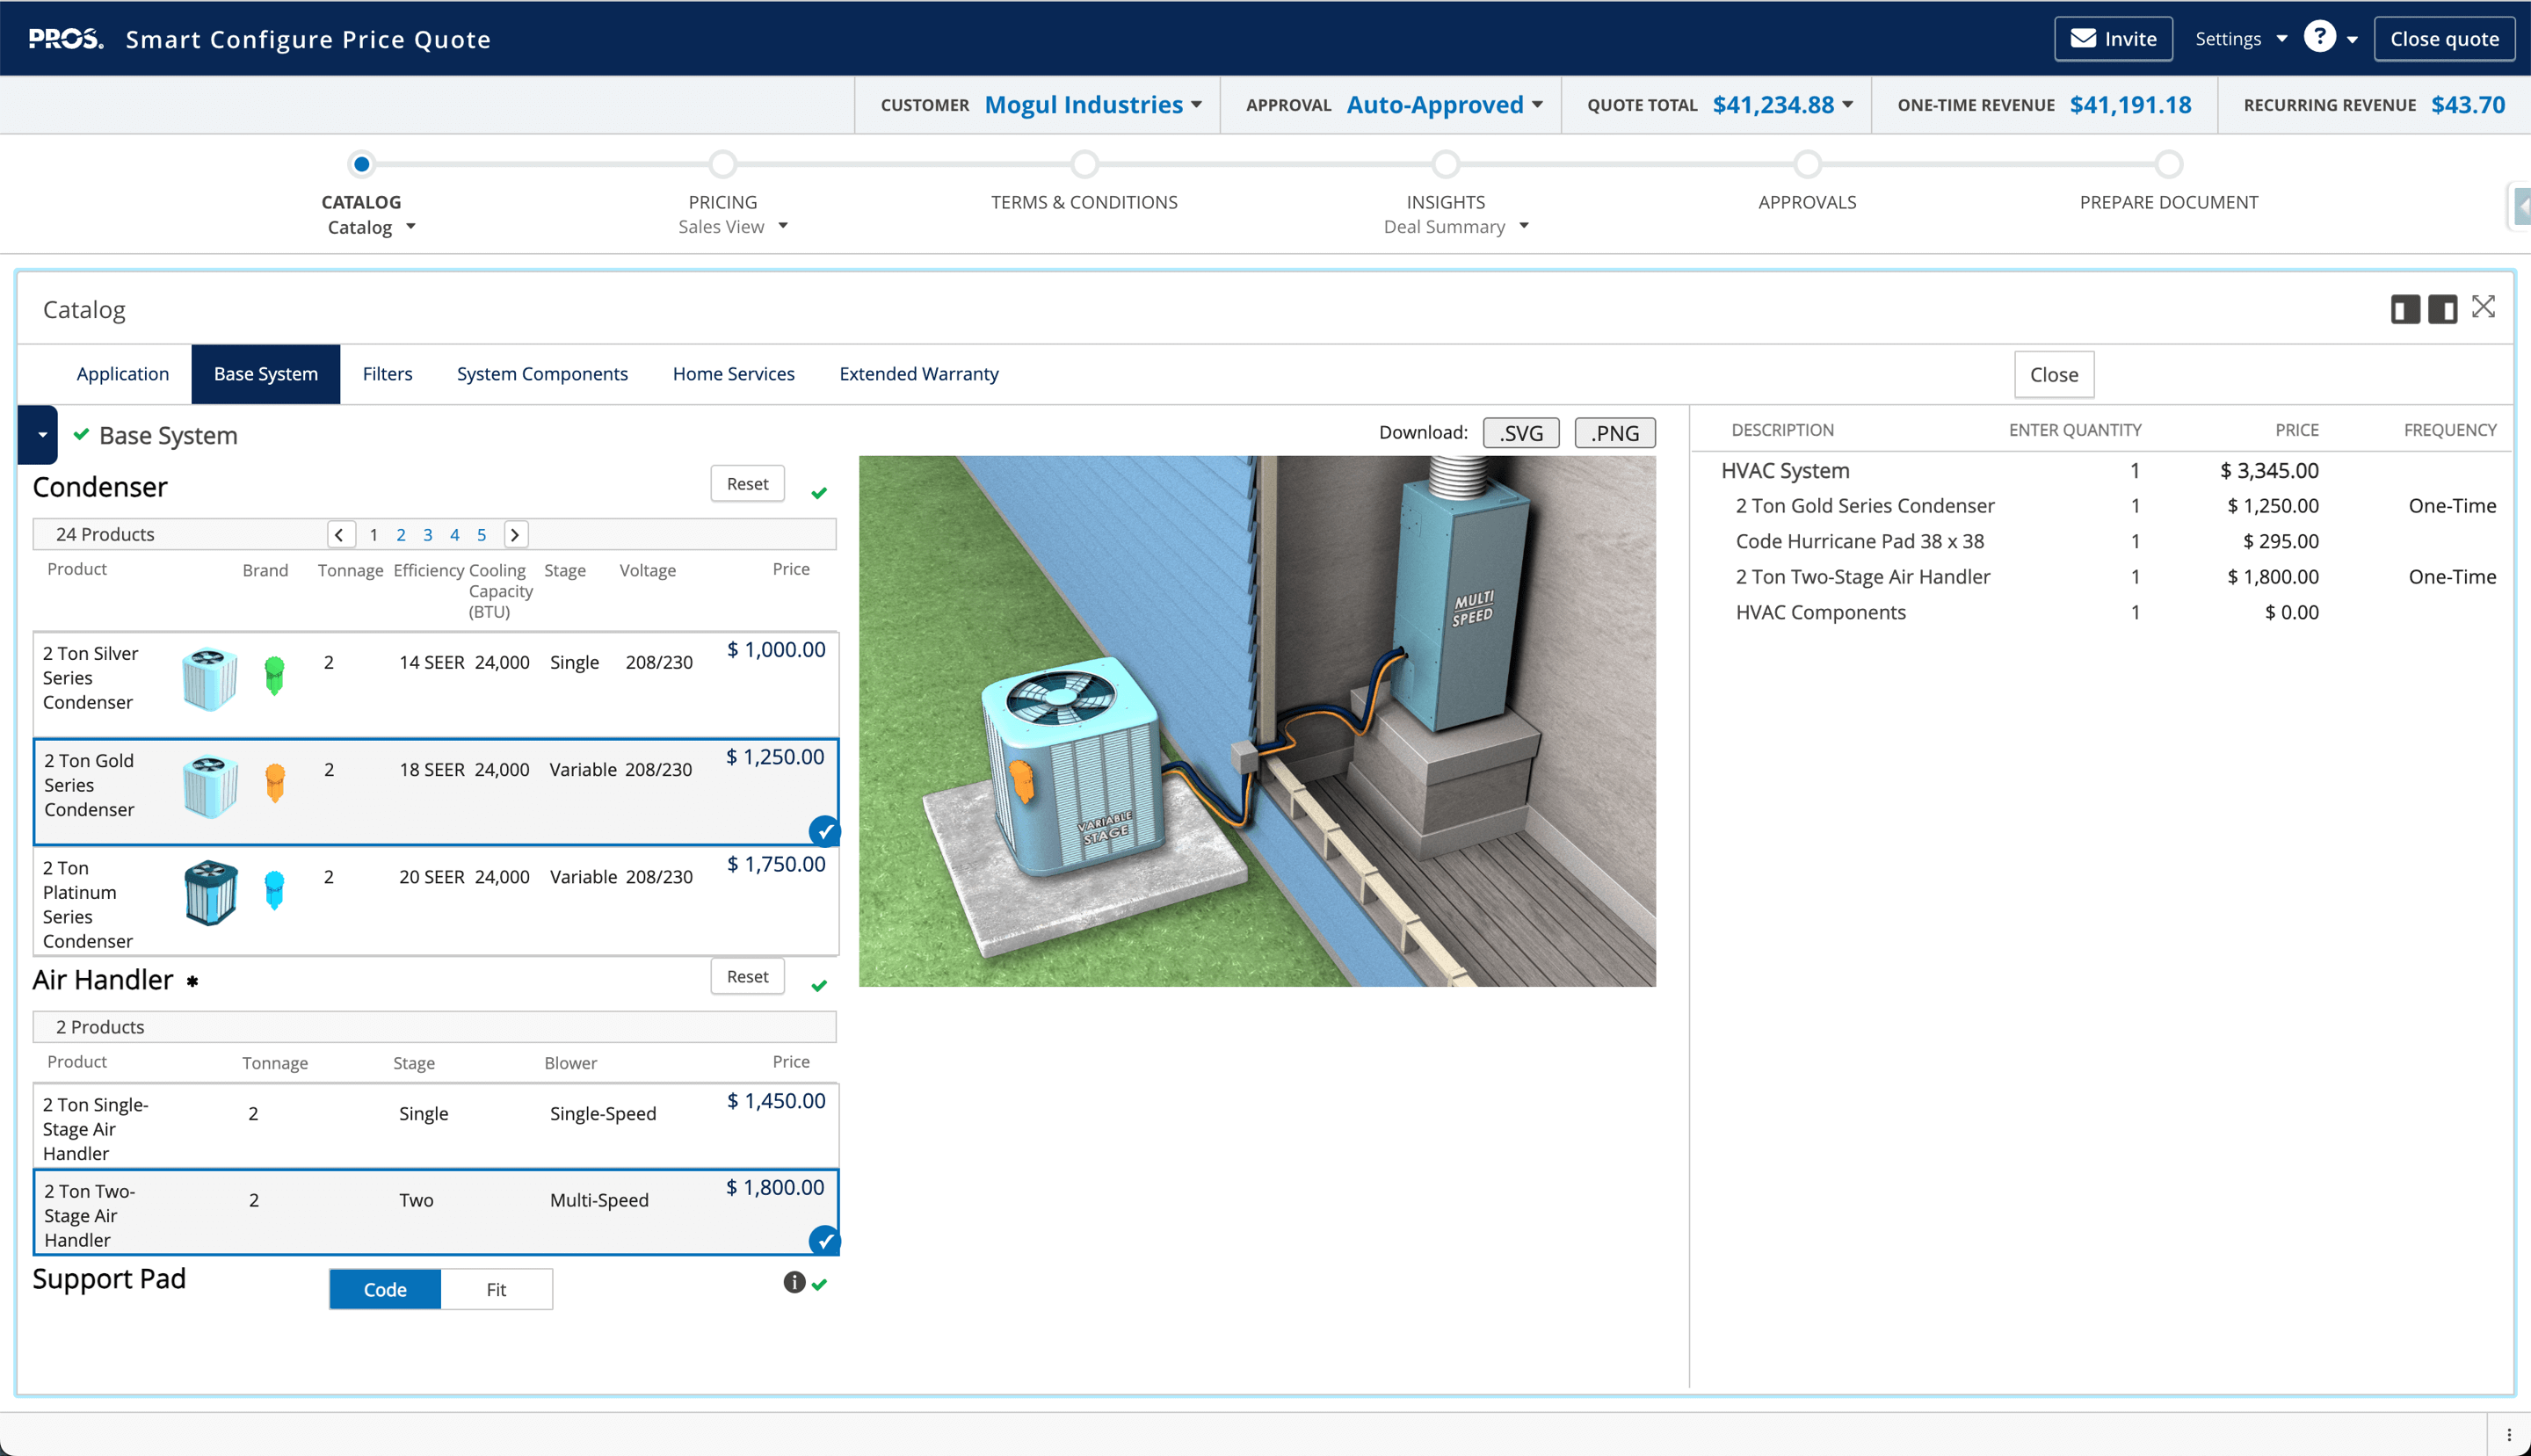The height and width of the screenshot is (1456, 2531).
Task: Select the orange brand swatch on Gold condenser row
Action: point(275,783)
